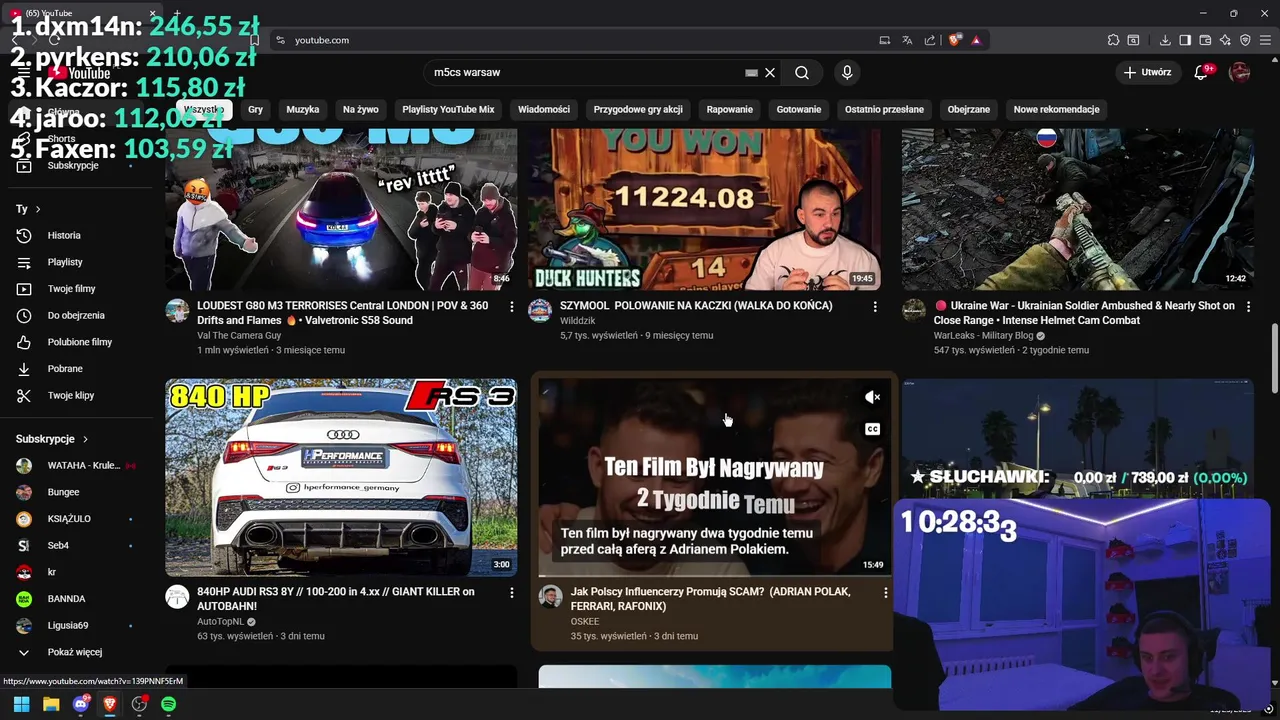This screenshot has height=720, width=1280.
Task: Open YouTube notifications bell
Action: 1202,72
